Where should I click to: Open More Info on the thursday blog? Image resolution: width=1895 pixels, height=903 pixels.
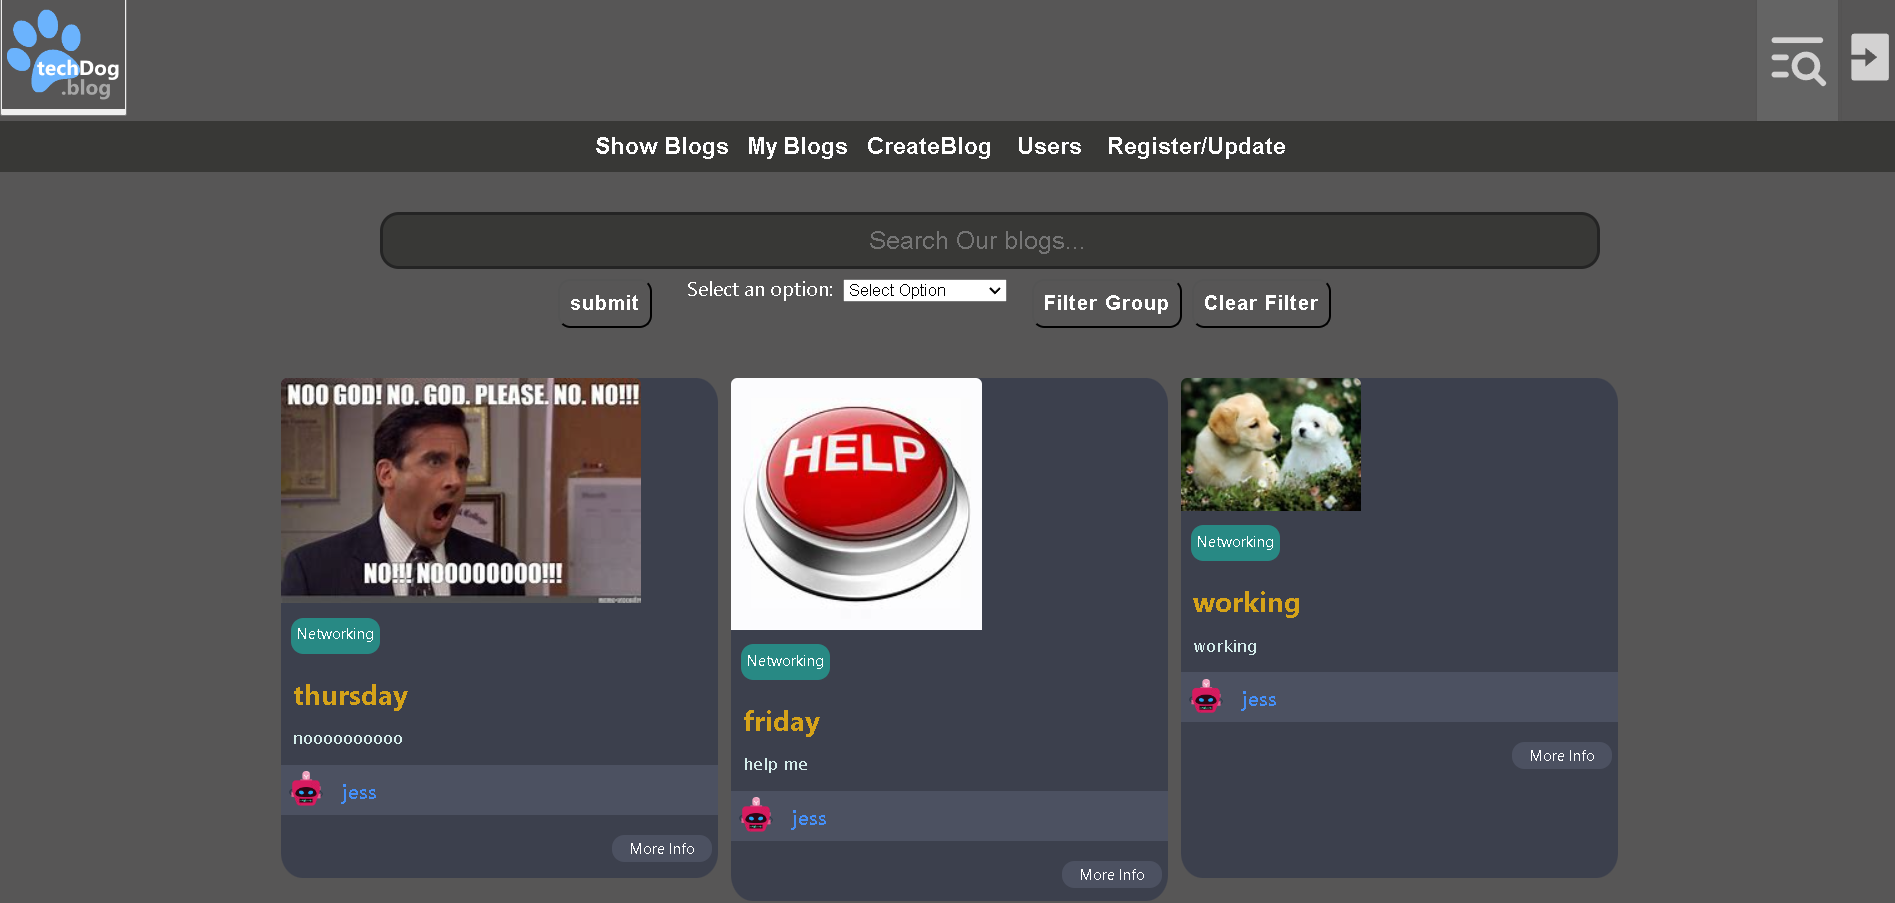(x=661, y=848)
